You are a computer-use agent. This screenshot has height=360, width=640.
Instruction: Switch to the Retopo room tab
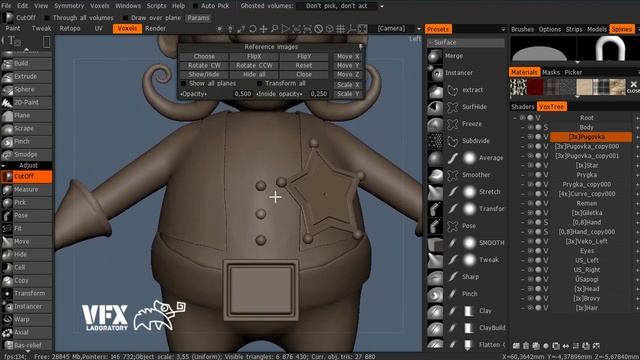70,29
